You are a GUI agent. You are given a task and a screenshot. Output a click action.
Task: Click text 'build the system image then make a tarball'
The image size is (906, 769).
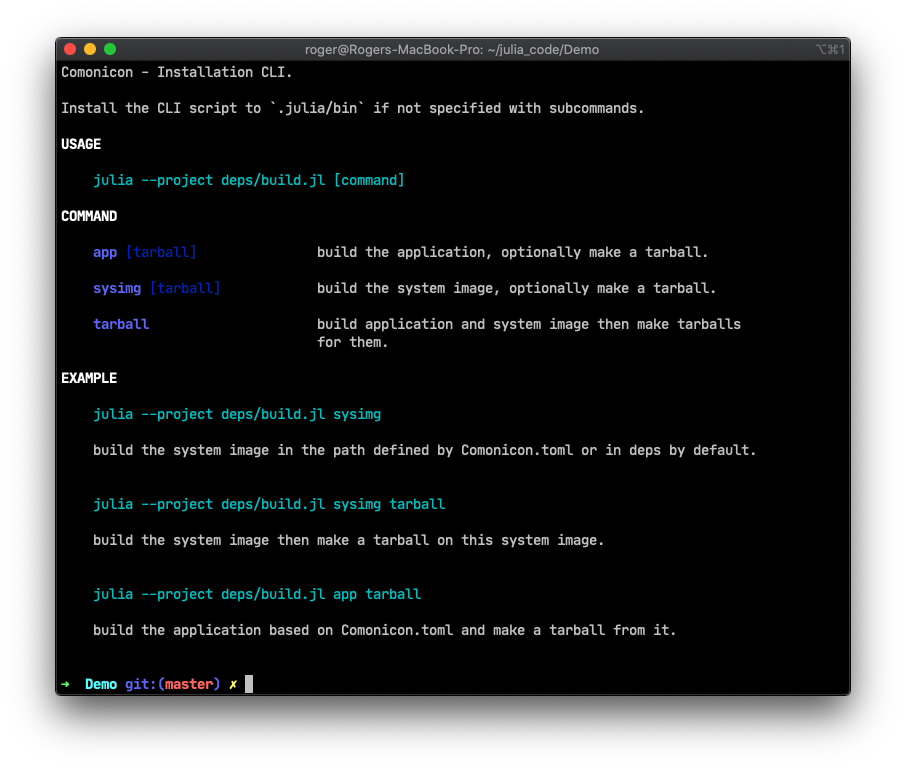(x=348, y=540)
